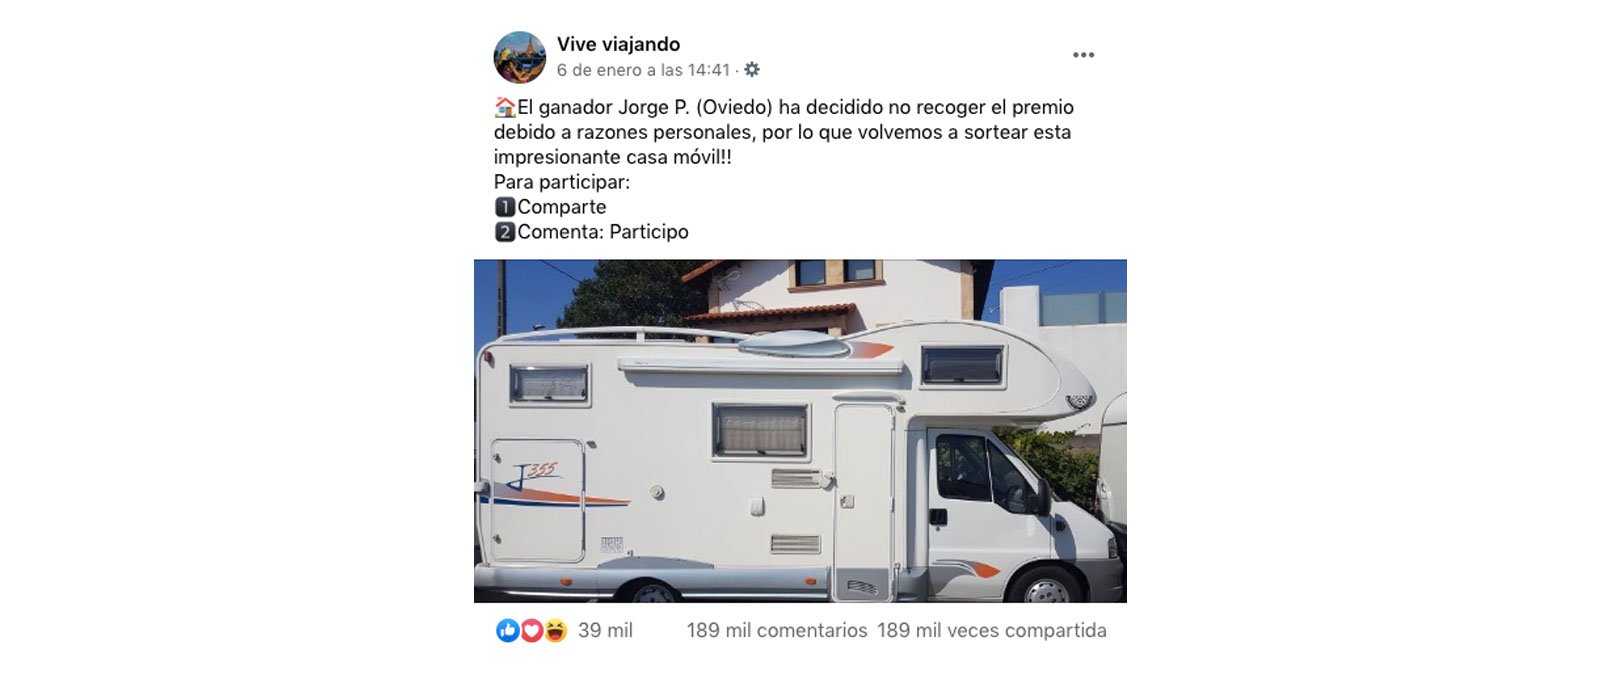
Task: Click the Vive viajando page name
Action: coord(618,44)
